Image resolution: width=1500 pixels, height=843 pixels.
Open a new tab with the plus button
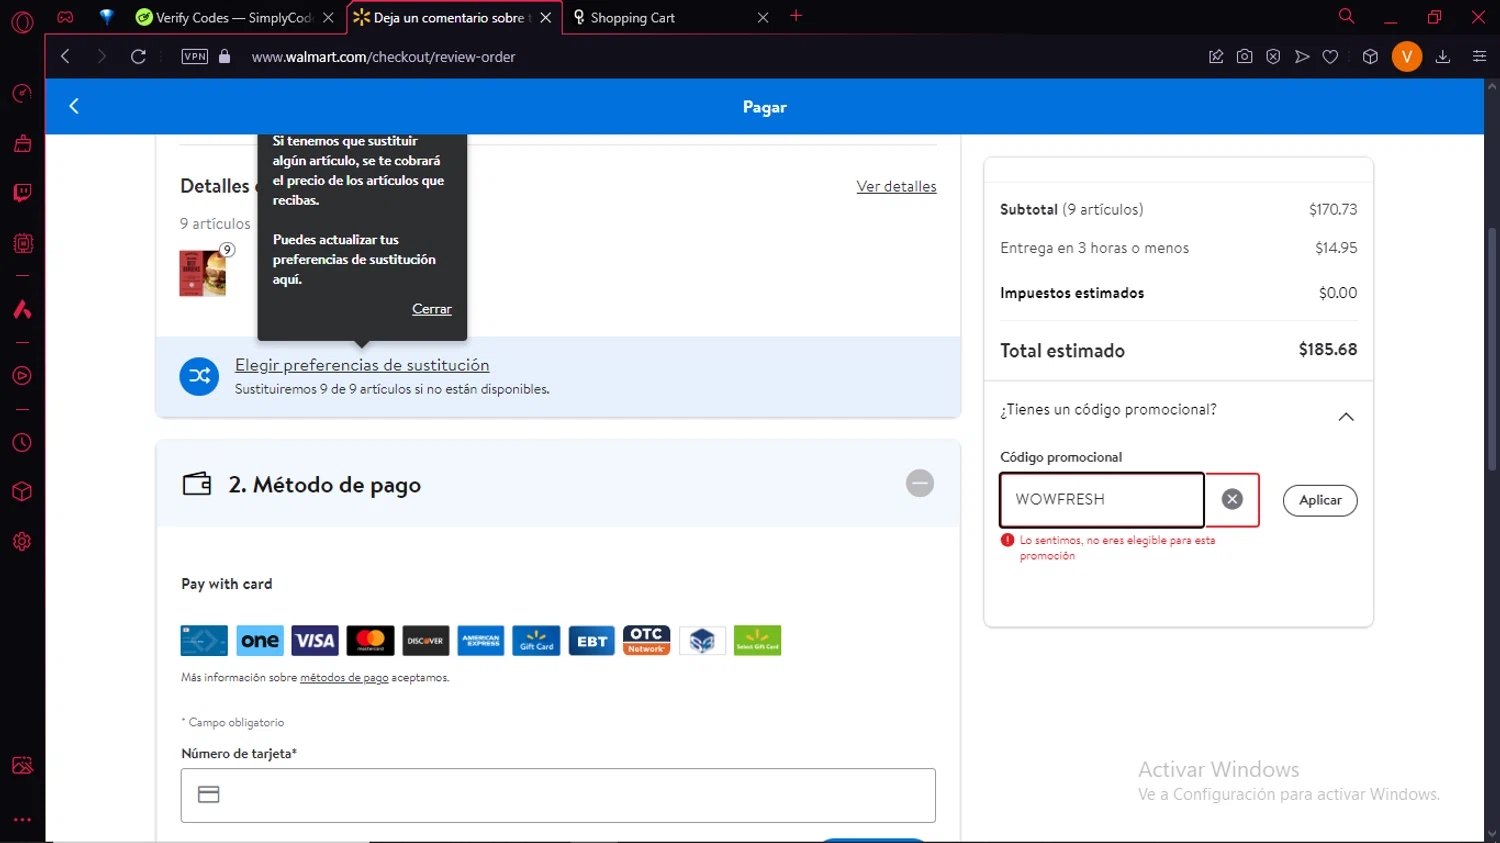tap(796, 16)
